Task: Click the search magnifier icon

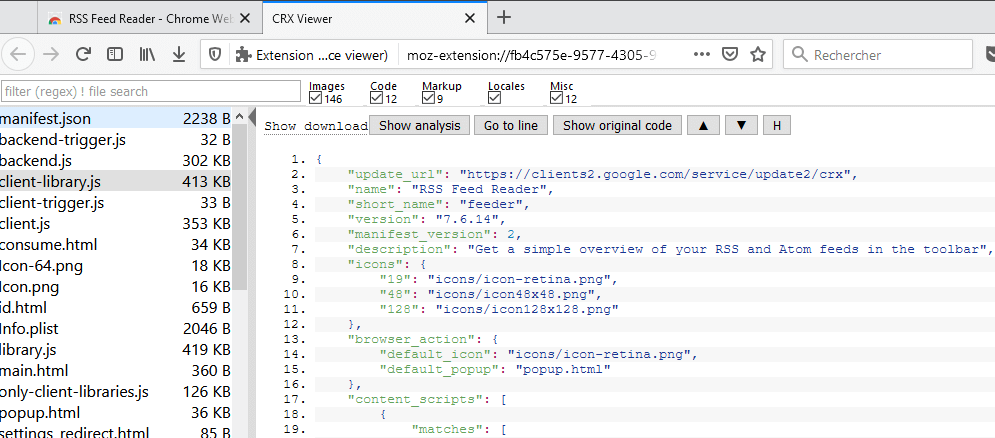Action: [x=800, y=55]
